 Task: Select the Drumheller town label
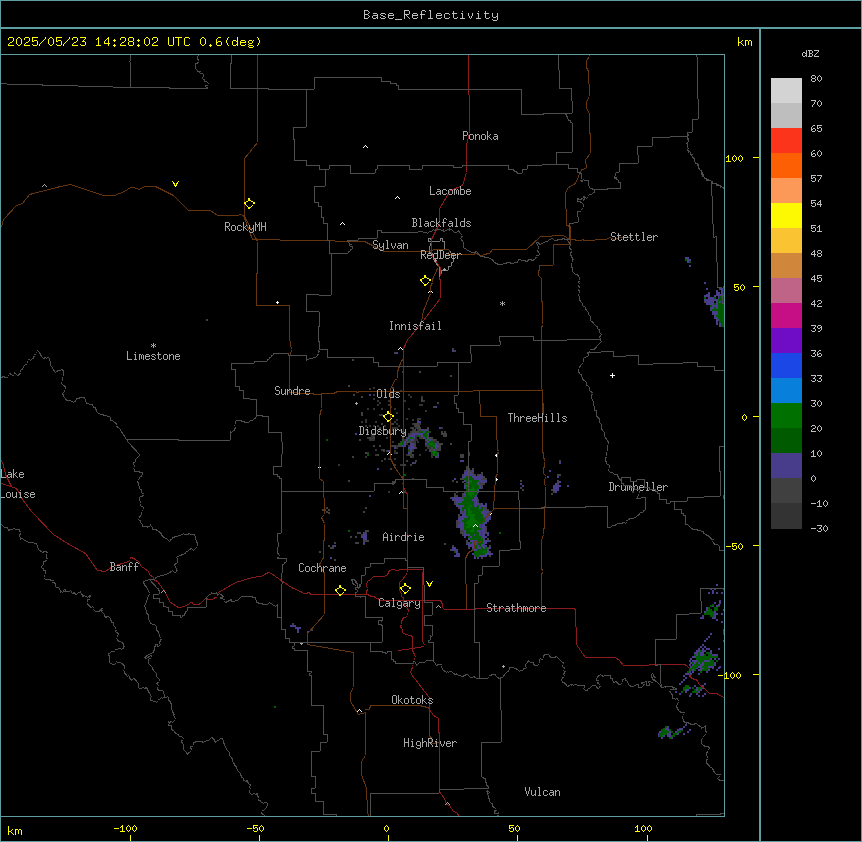[638, 487]
